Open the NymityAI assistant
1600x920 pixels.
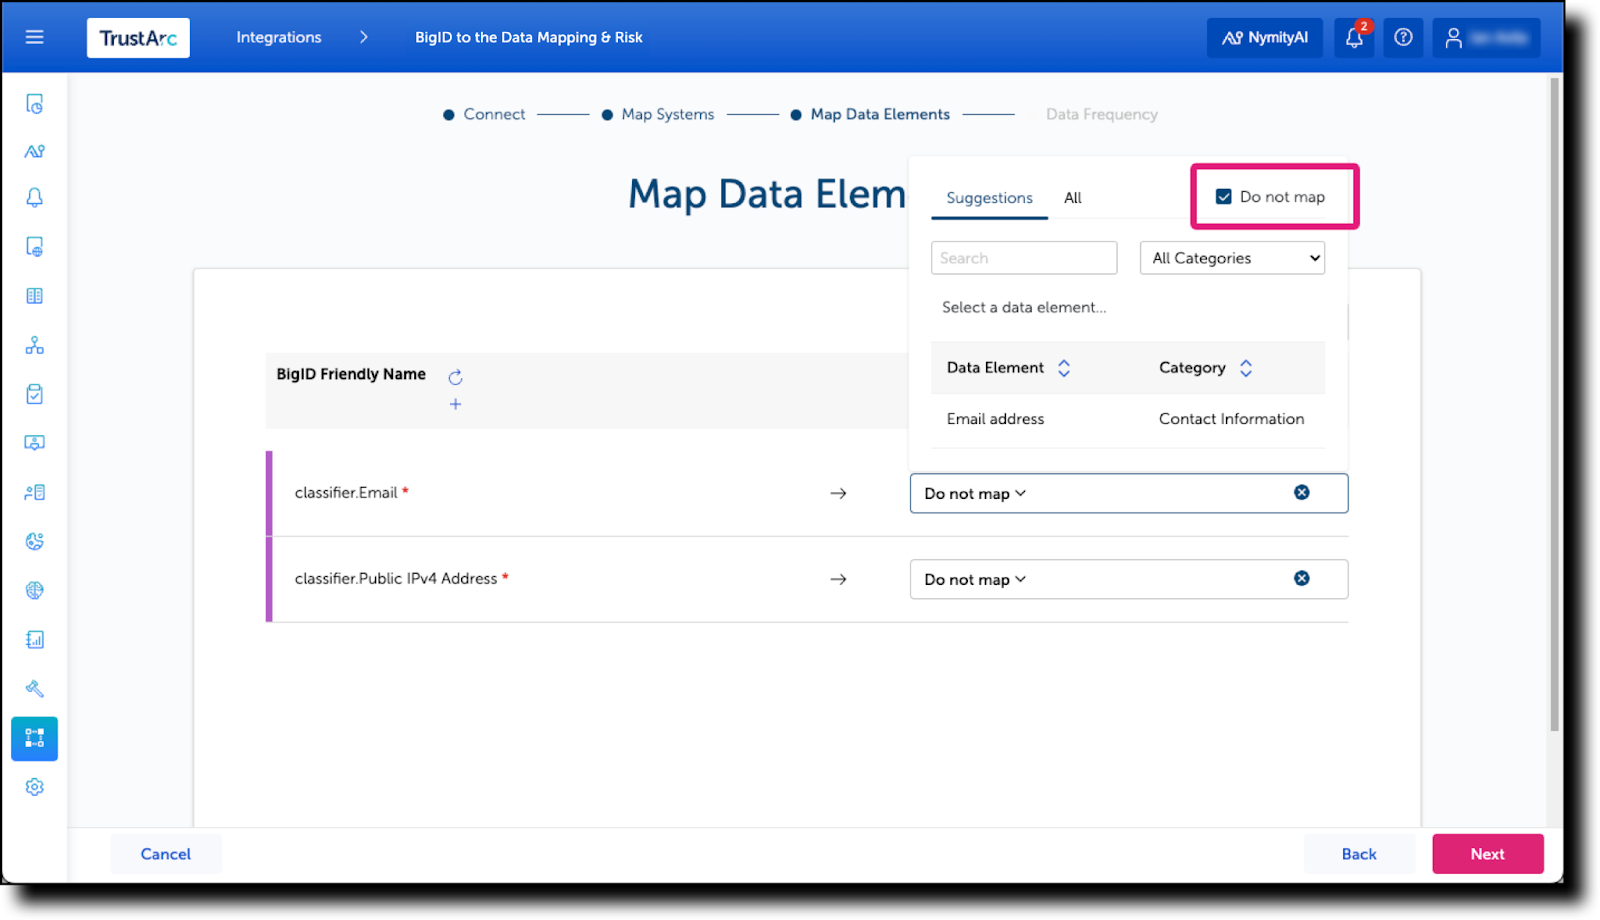pyautogui.click(x=1264, y=38)
